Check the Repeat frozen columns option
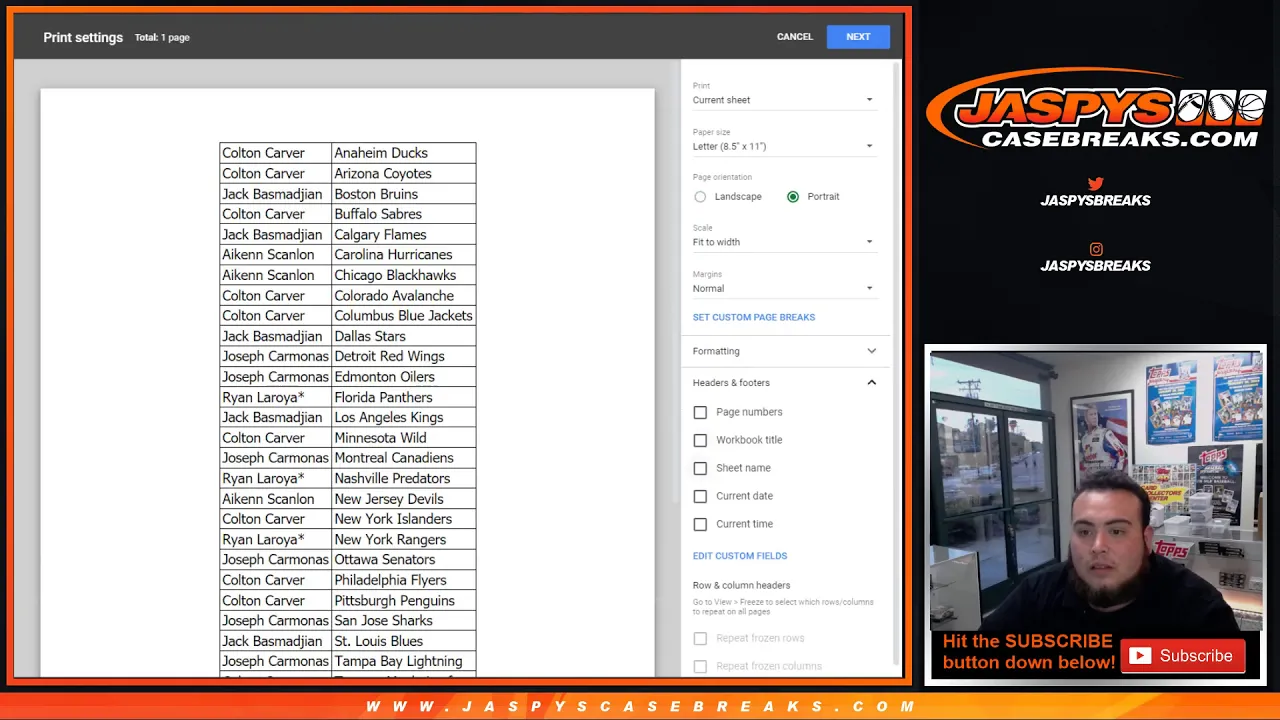Viewport: 1280px width, 720px height. (x=700, y=666)
